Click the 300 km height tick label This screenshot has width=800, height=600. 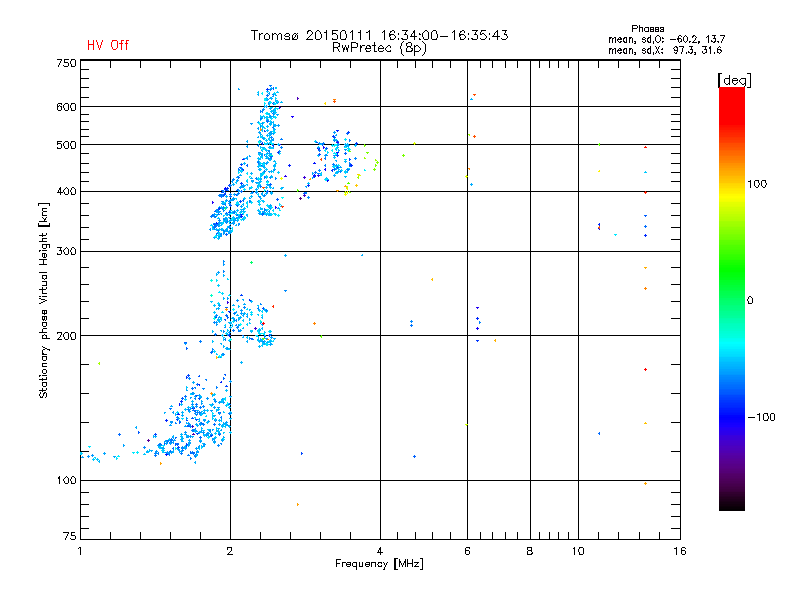(x=66, y=251)
